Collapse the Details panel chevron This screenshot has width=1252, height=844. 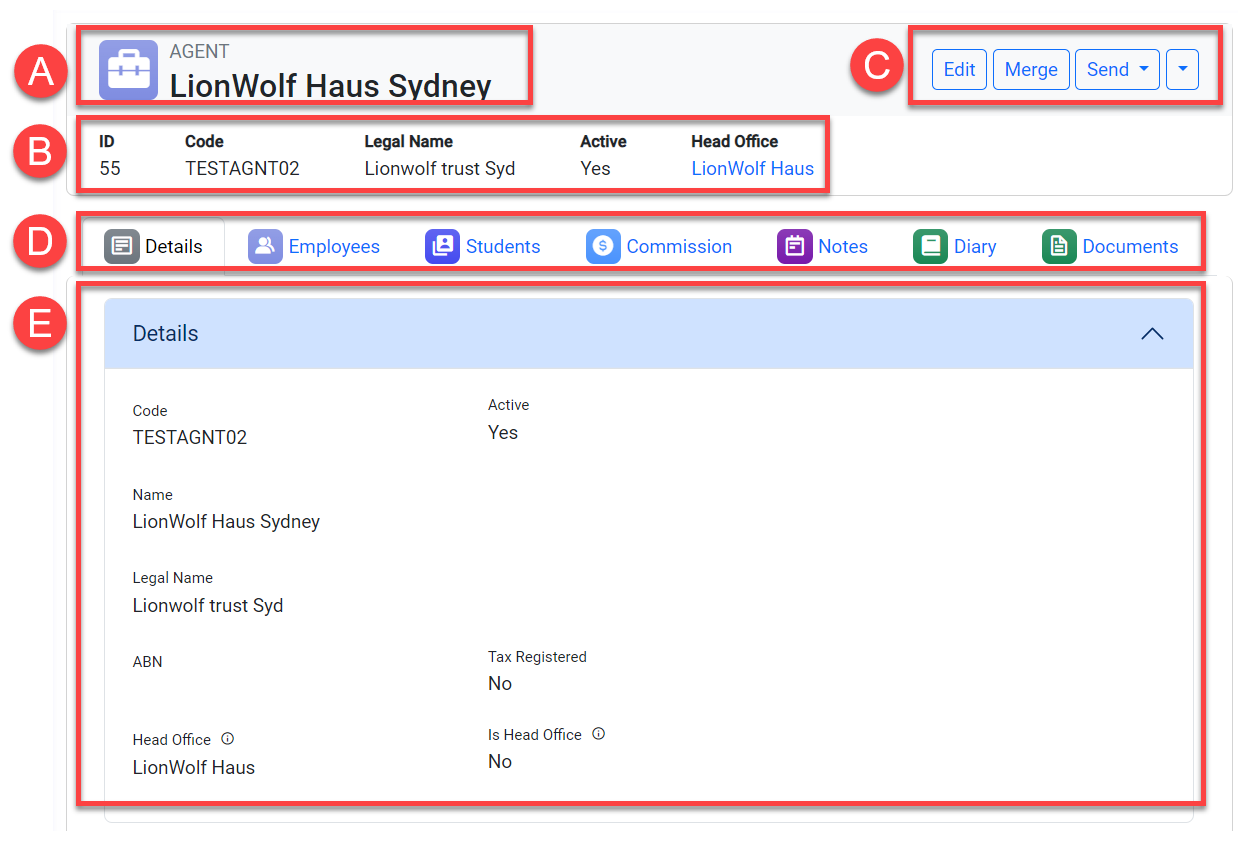click(x=1152, y=334)
